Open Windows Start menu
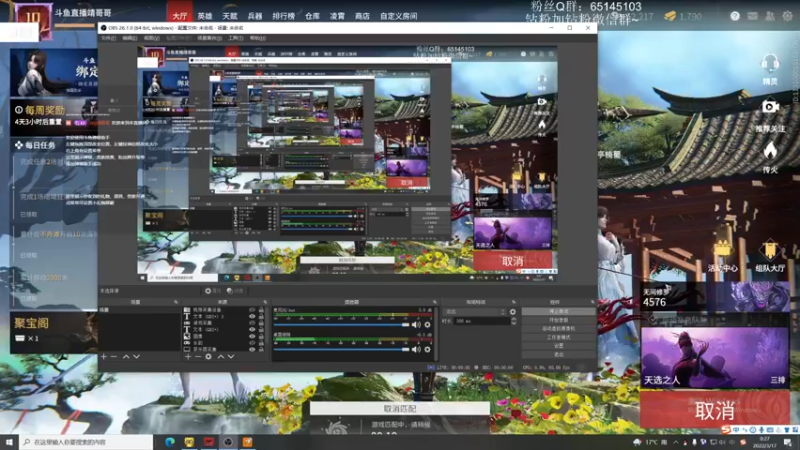Viewport: 800px width, 450px height. click(x=9, y=442)
